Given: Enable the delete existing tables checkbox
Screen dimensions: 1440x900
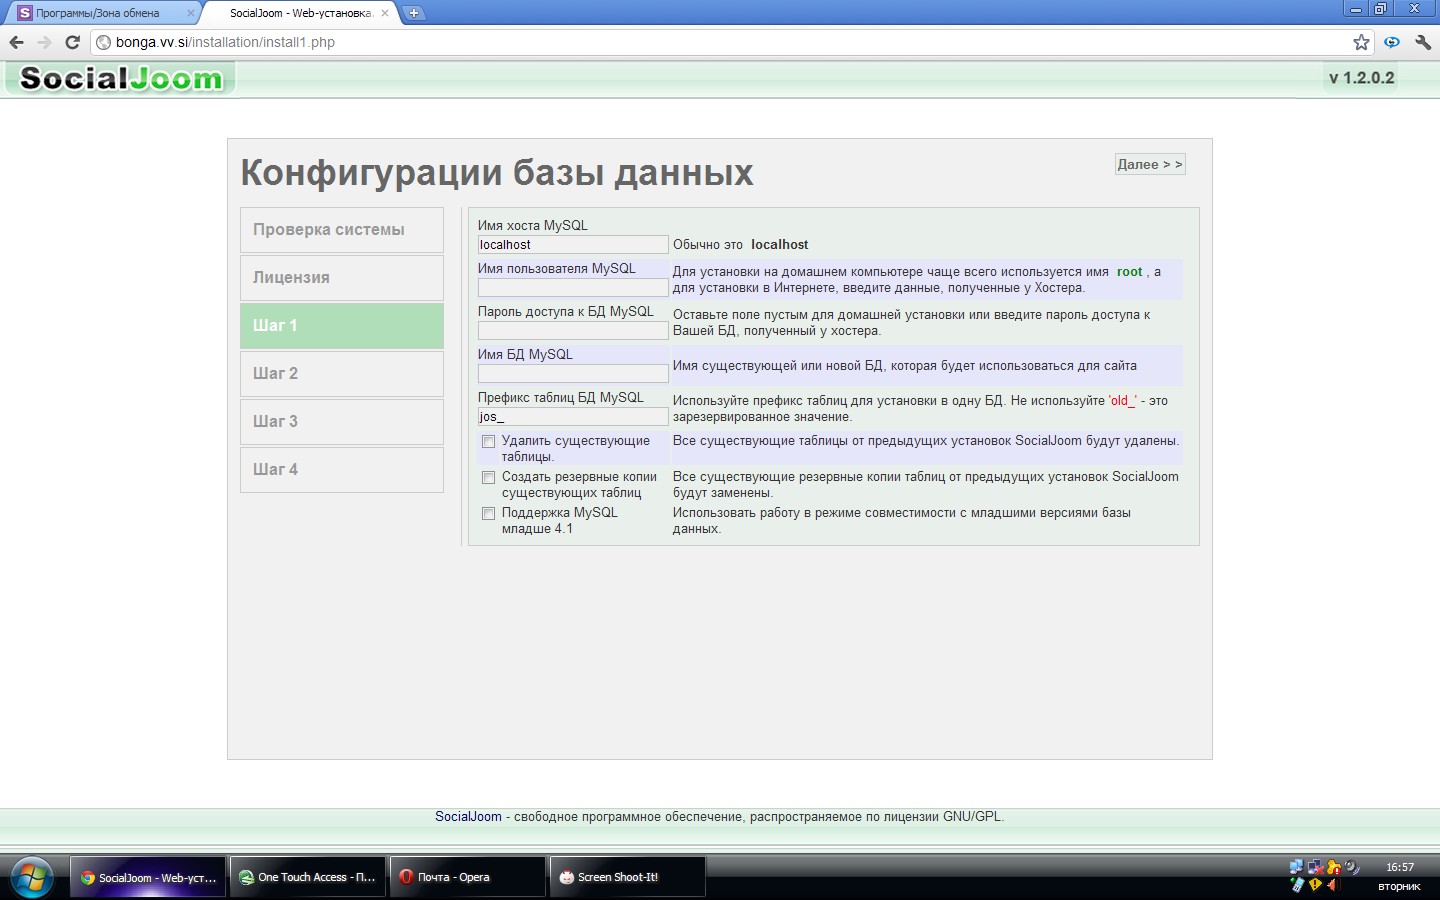Looking at the screenshot, I should [488, 441].
